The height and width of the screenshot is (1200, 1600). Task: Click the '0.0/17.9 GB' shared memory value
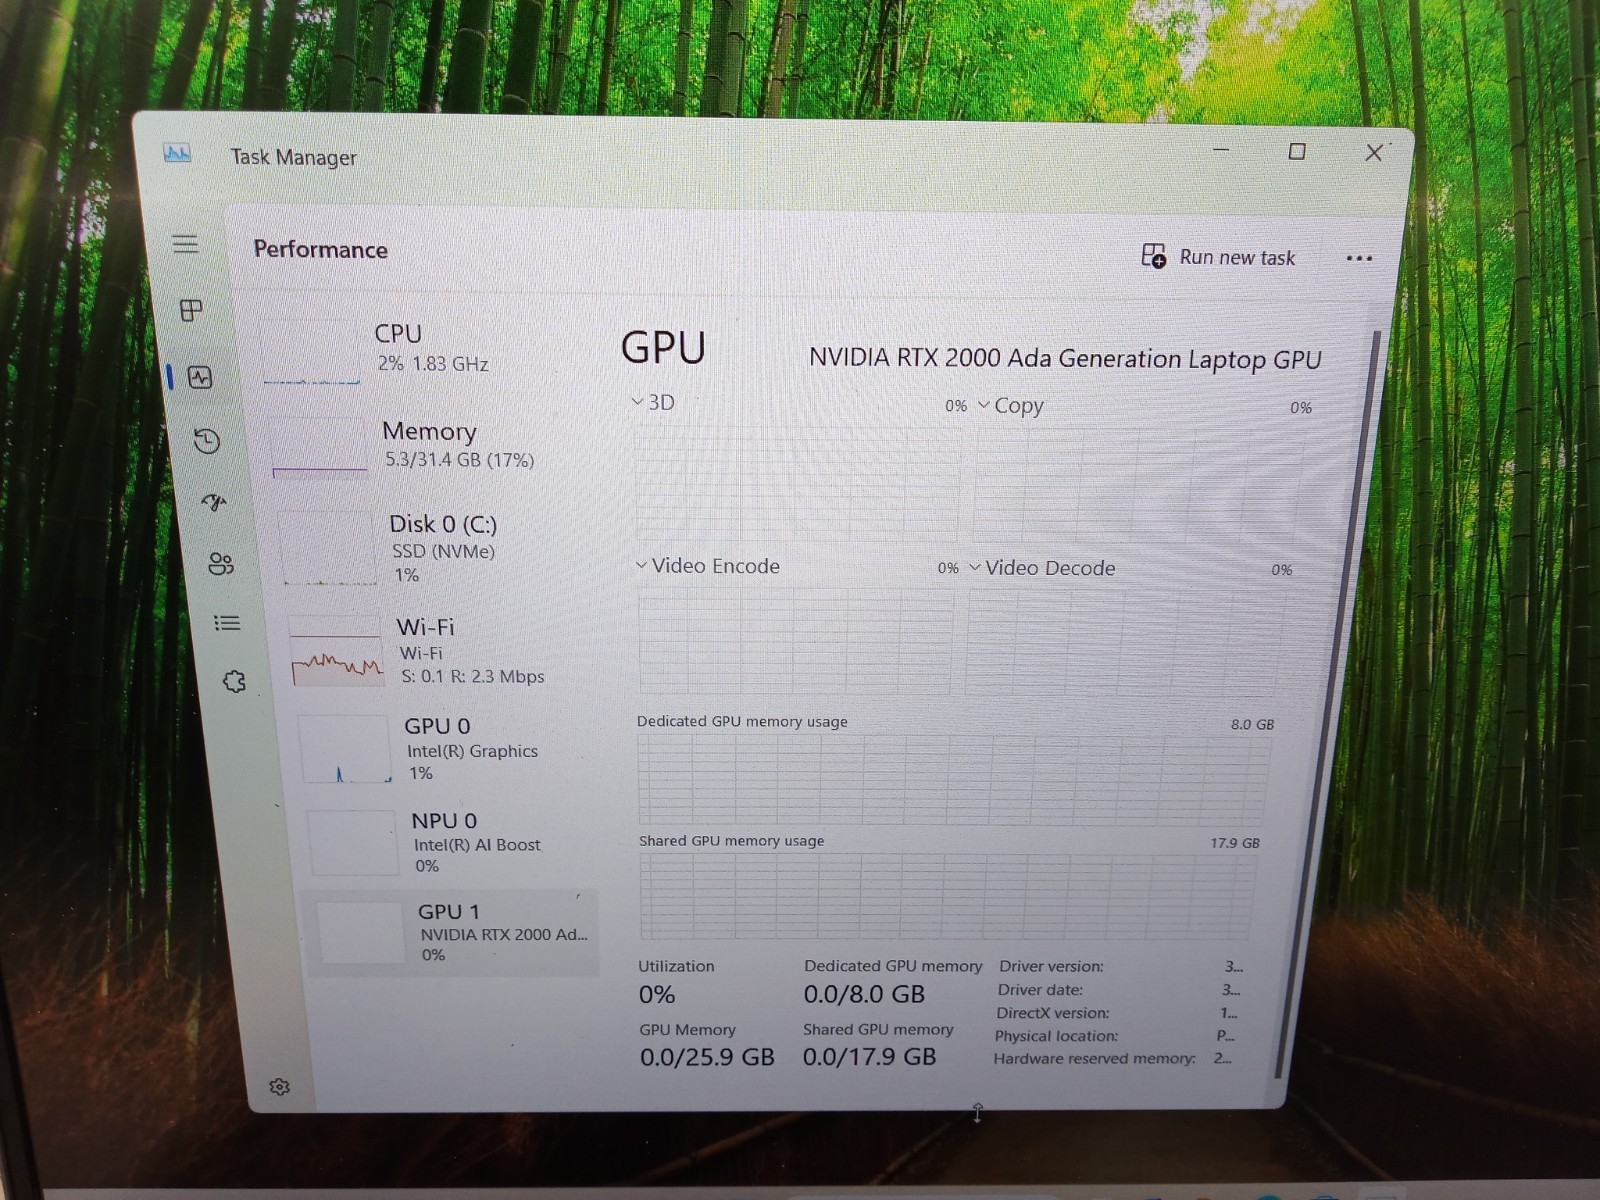click(869, 1056)
